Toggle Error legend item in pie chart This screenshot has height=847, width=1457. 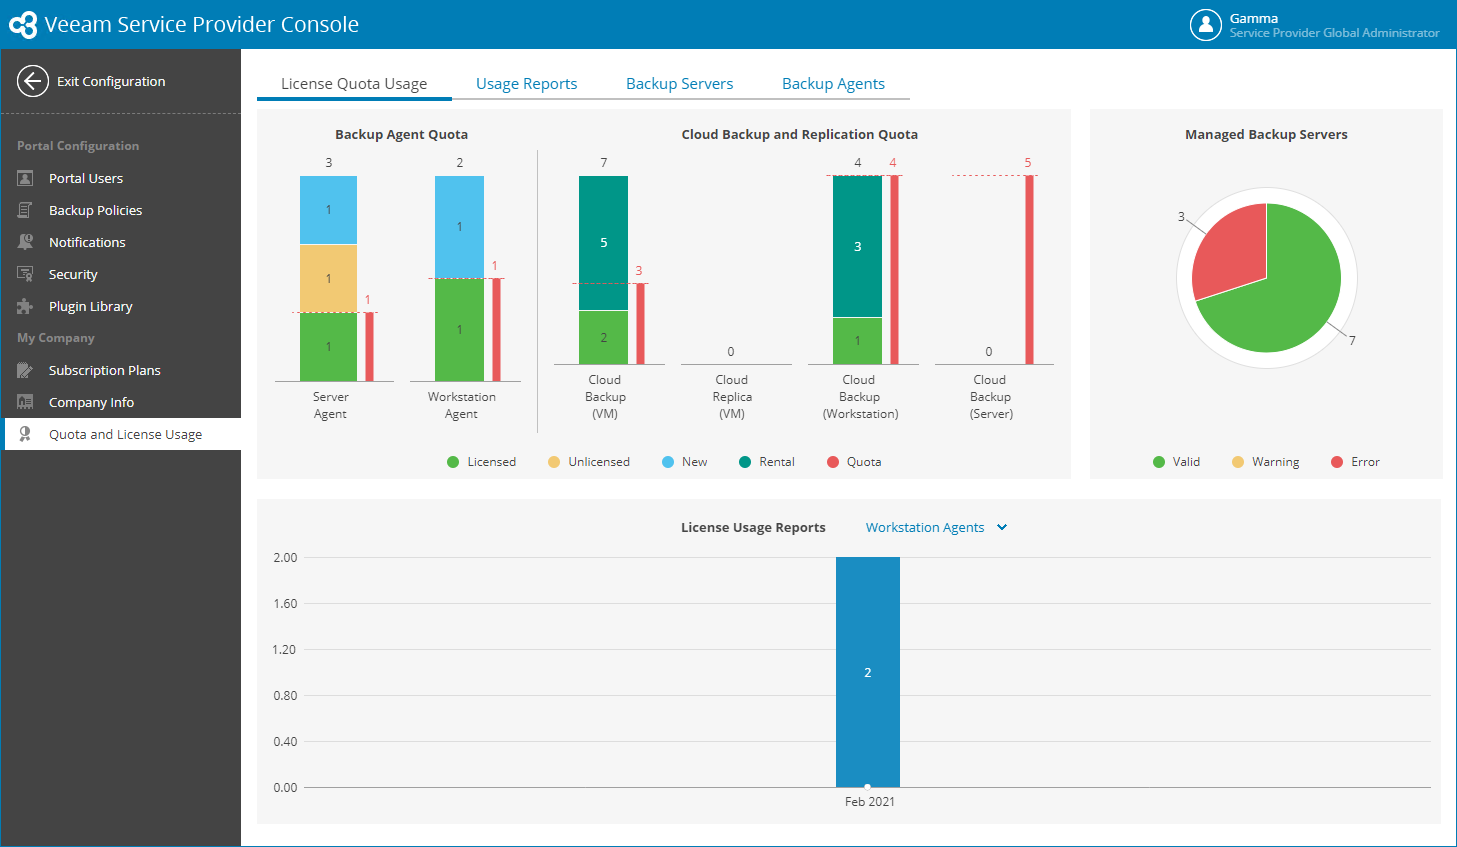click(1355, 462)
